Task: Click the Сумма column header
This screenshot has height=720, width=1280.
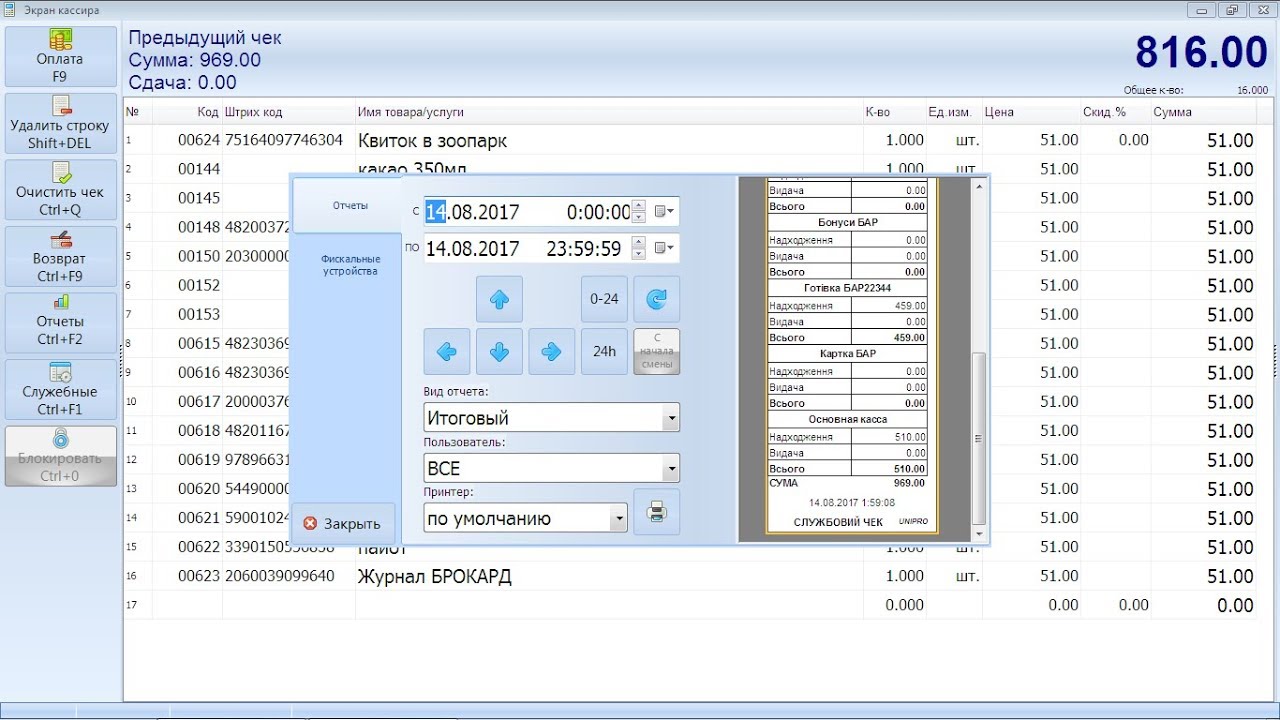Action: 1204,112
